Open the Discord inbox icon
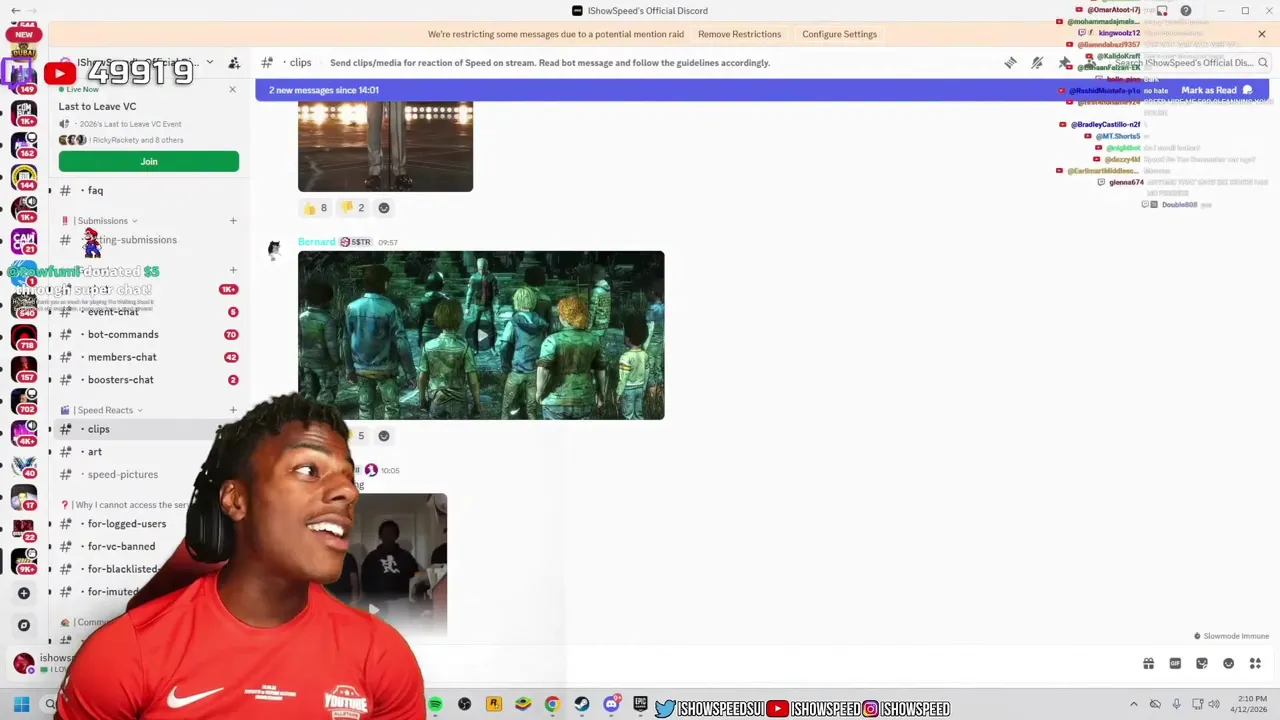 tap(1162, 11)
